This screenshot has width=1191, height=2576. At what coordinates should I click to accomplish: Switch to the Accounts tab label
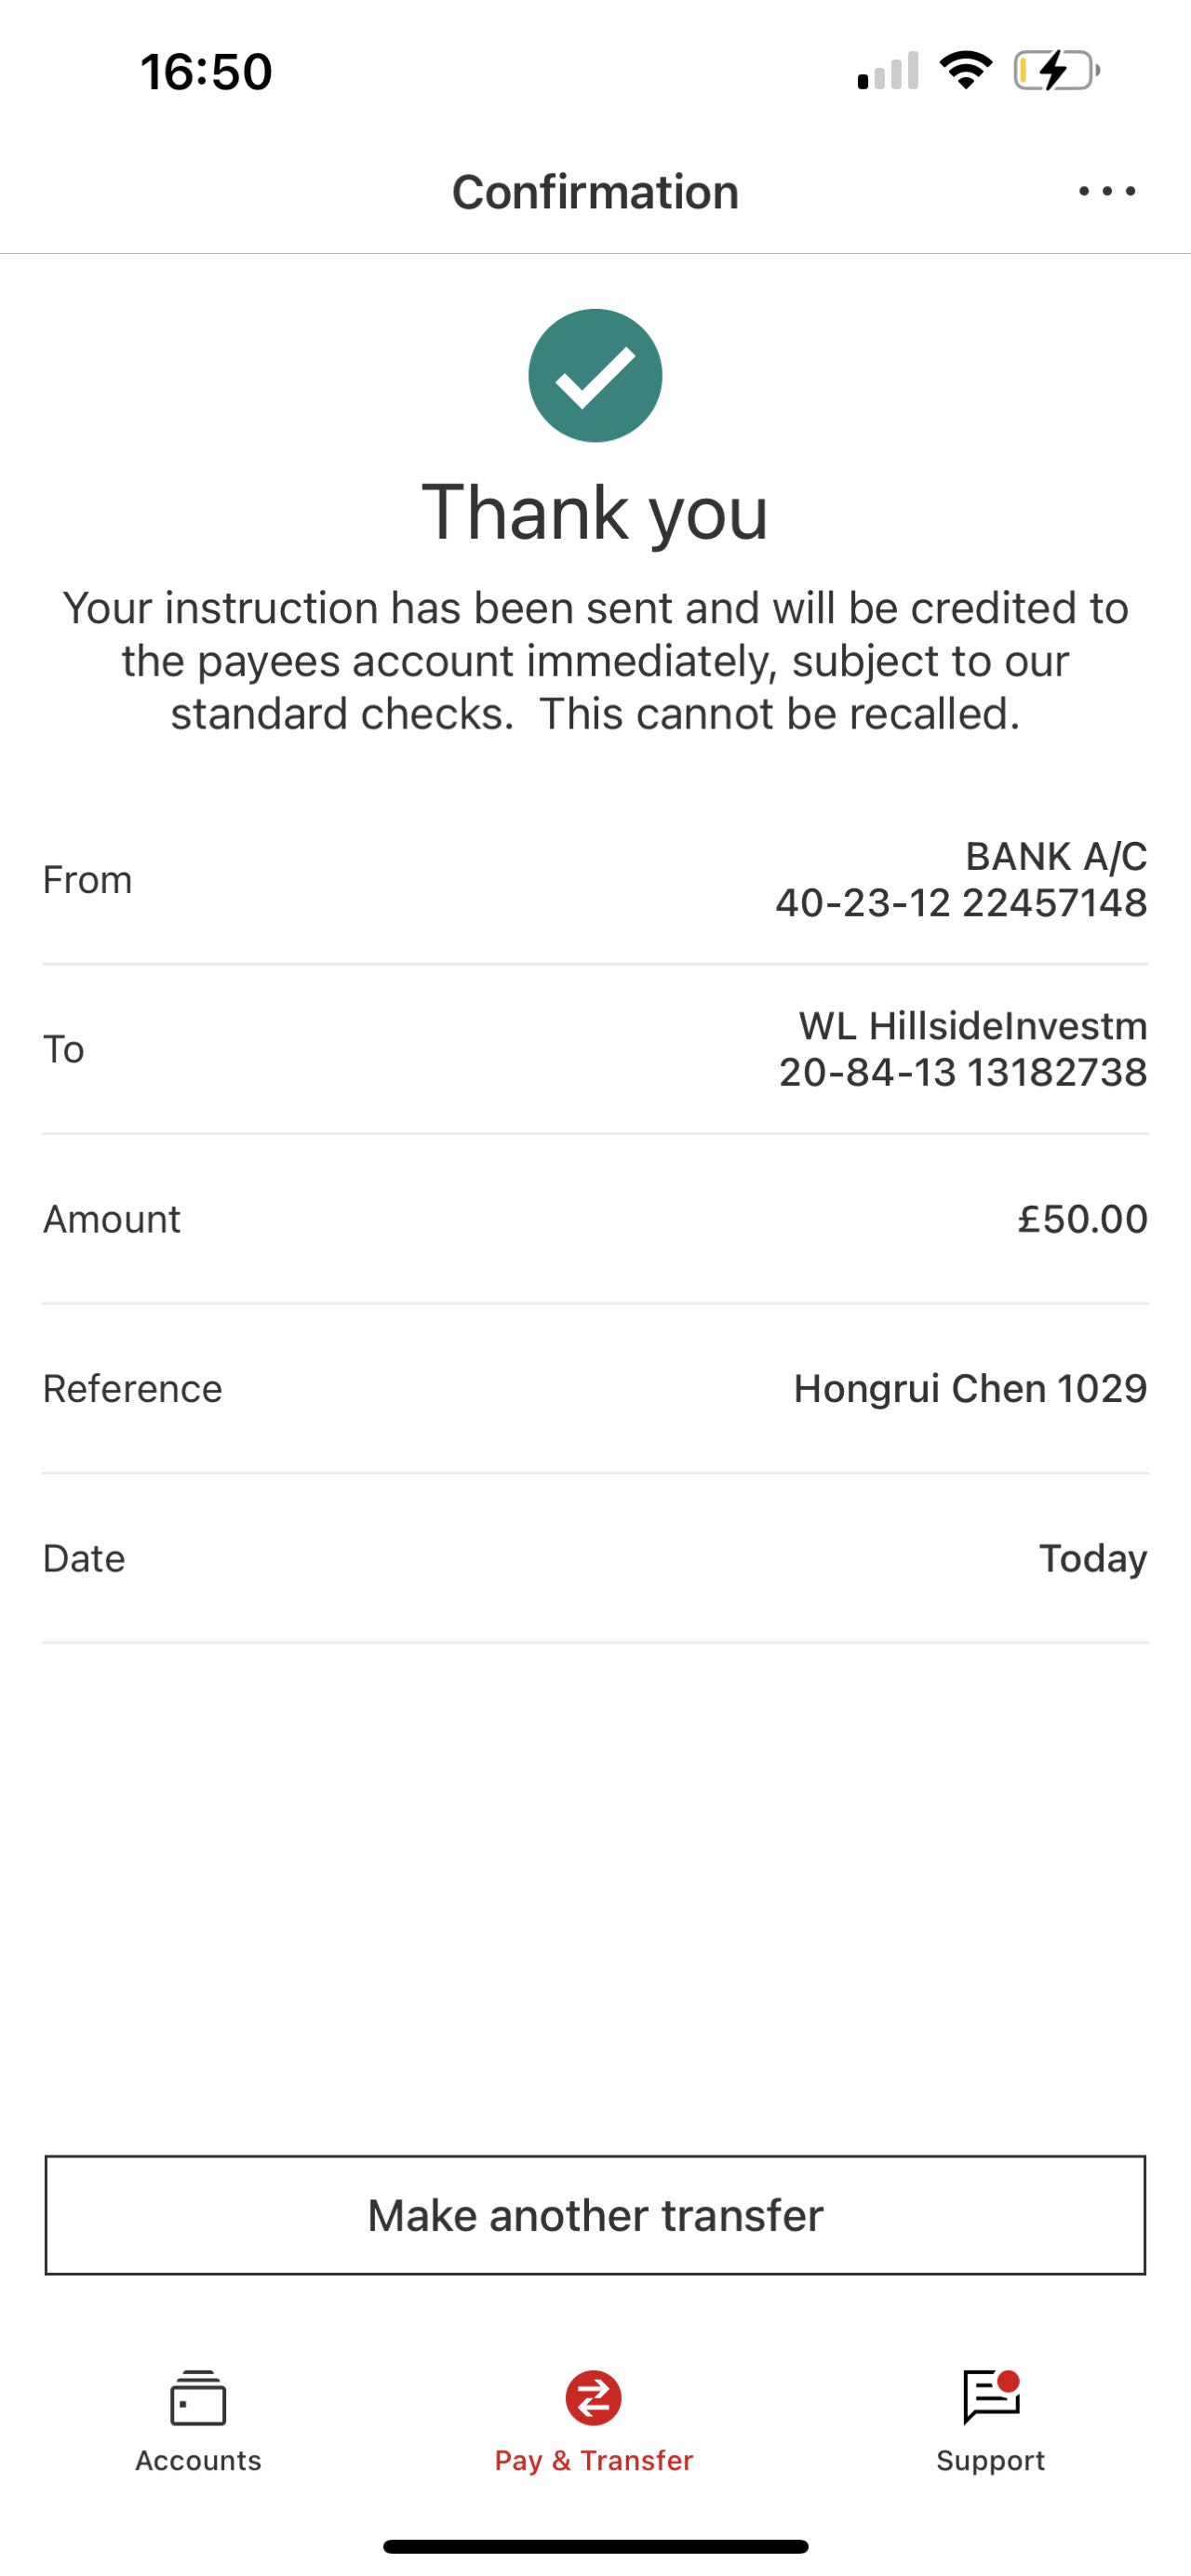198,2460
